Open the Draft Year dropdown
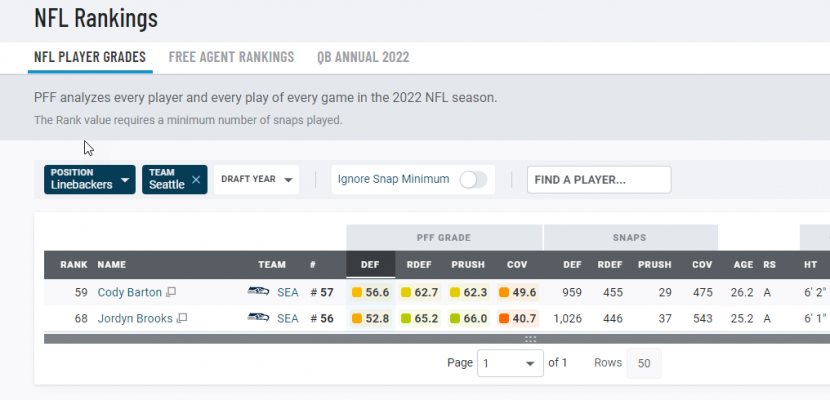830x400 pixels. pos(257,180)
